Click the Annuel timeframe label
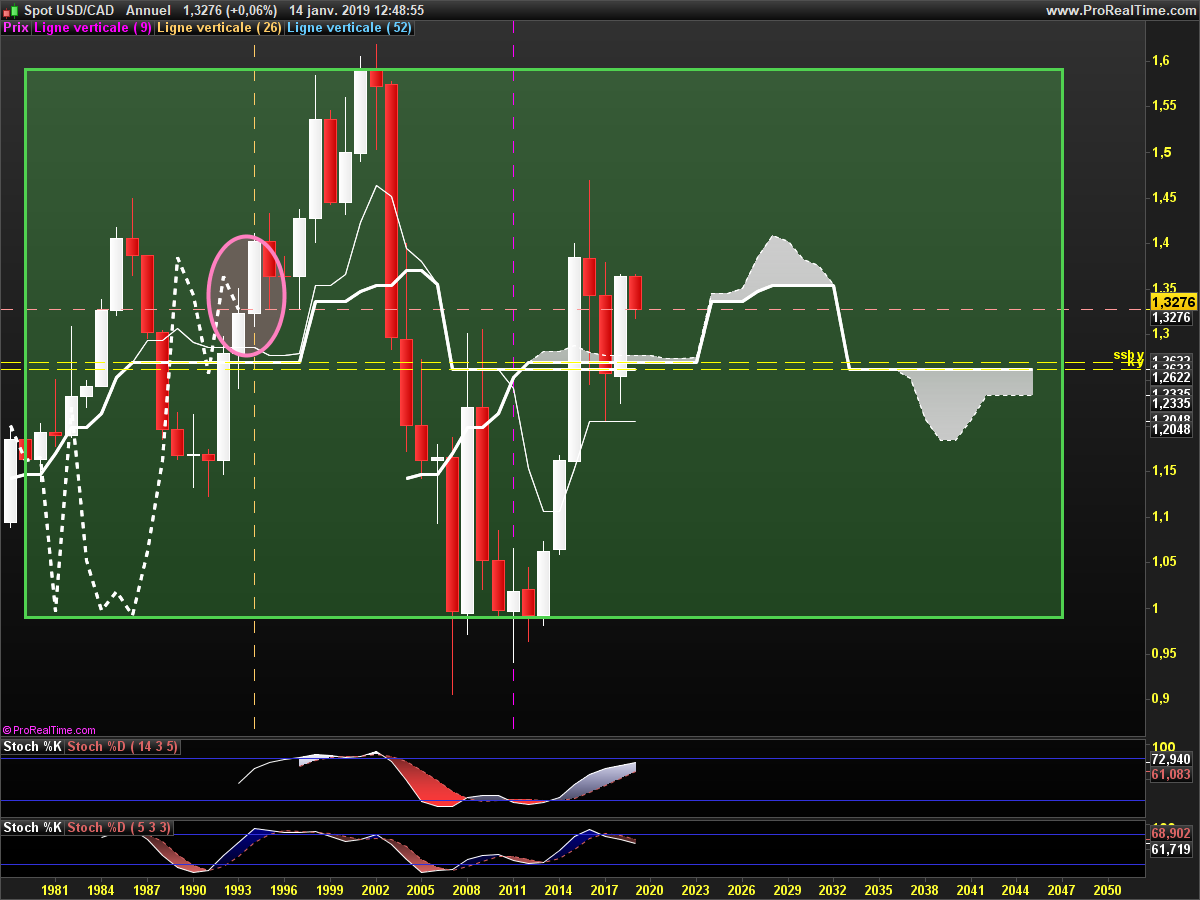The image size is (1200, 900). click(x=148, y=10)
